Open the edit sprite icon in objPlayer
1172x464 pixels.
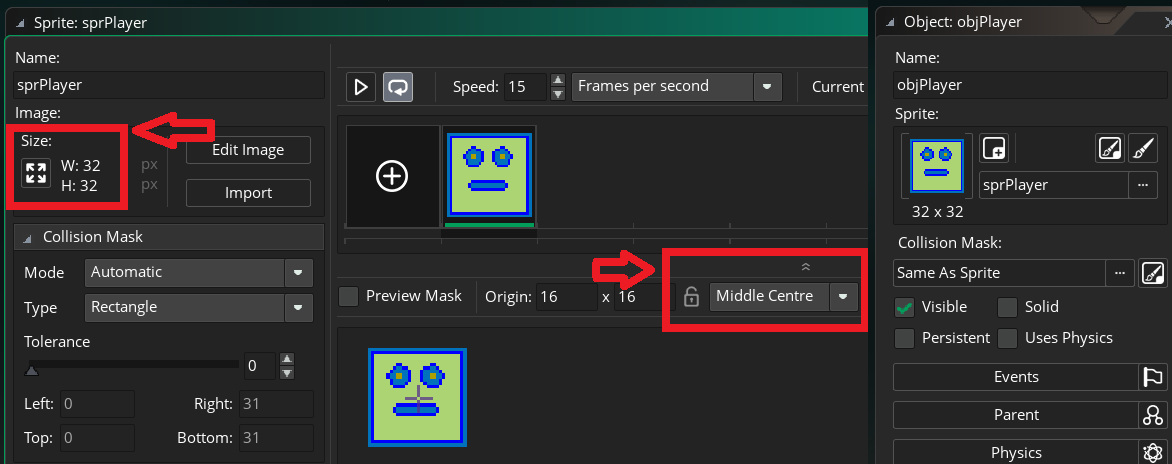[x=1110, y=149]
